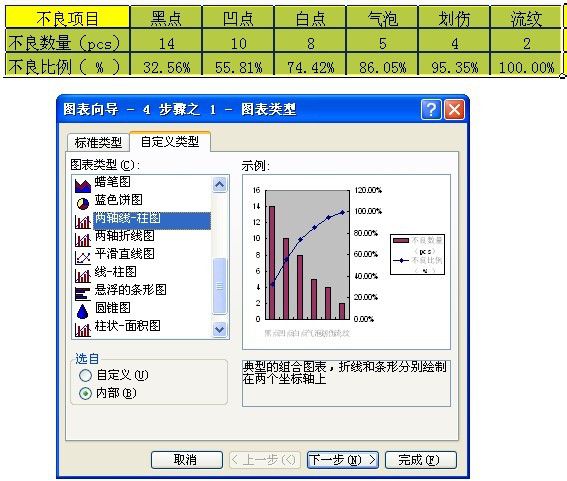Image resolution: width=567 pixels, height=481 pixels.
Task: Click the 蜡笔图 chart type icon
Action: tap(82, 186)
